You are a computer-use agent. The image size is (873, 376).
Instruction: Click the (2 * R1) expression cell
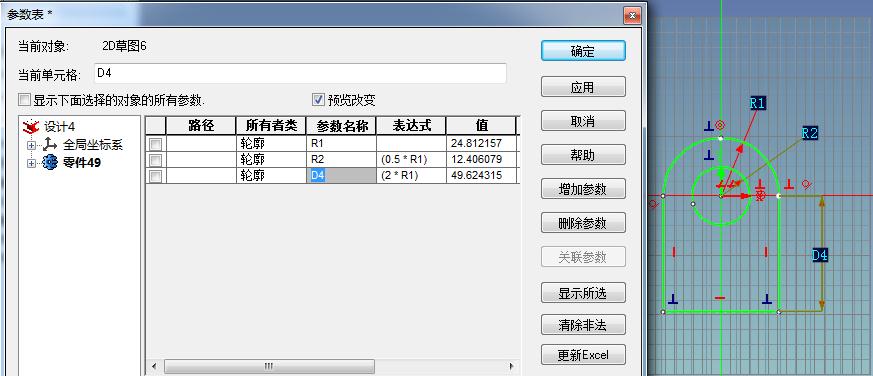(411, 175)
